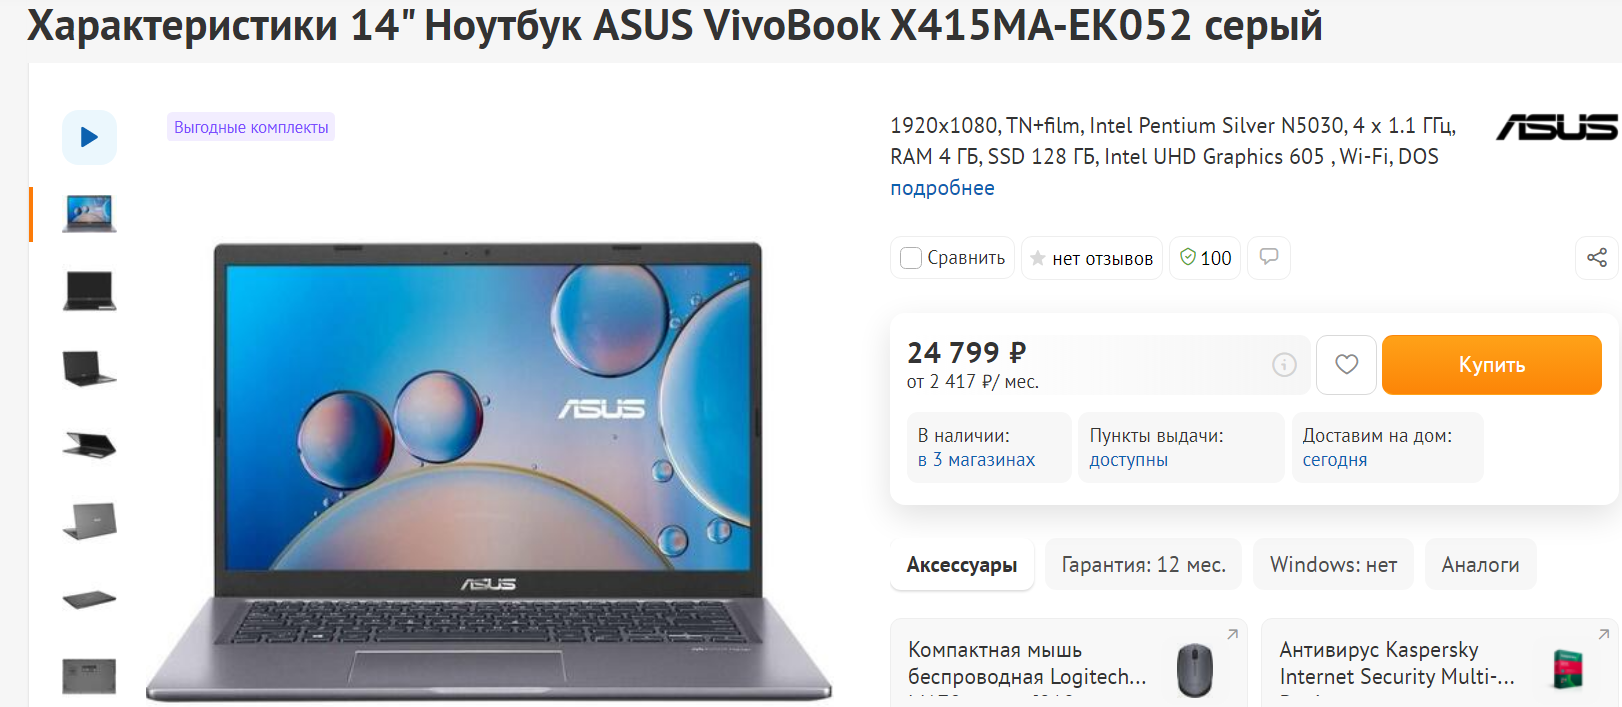The height and width of the screenshot is (707, 1622).
Task: Click the ASUS brand logo
Action: pos(1556,127)
